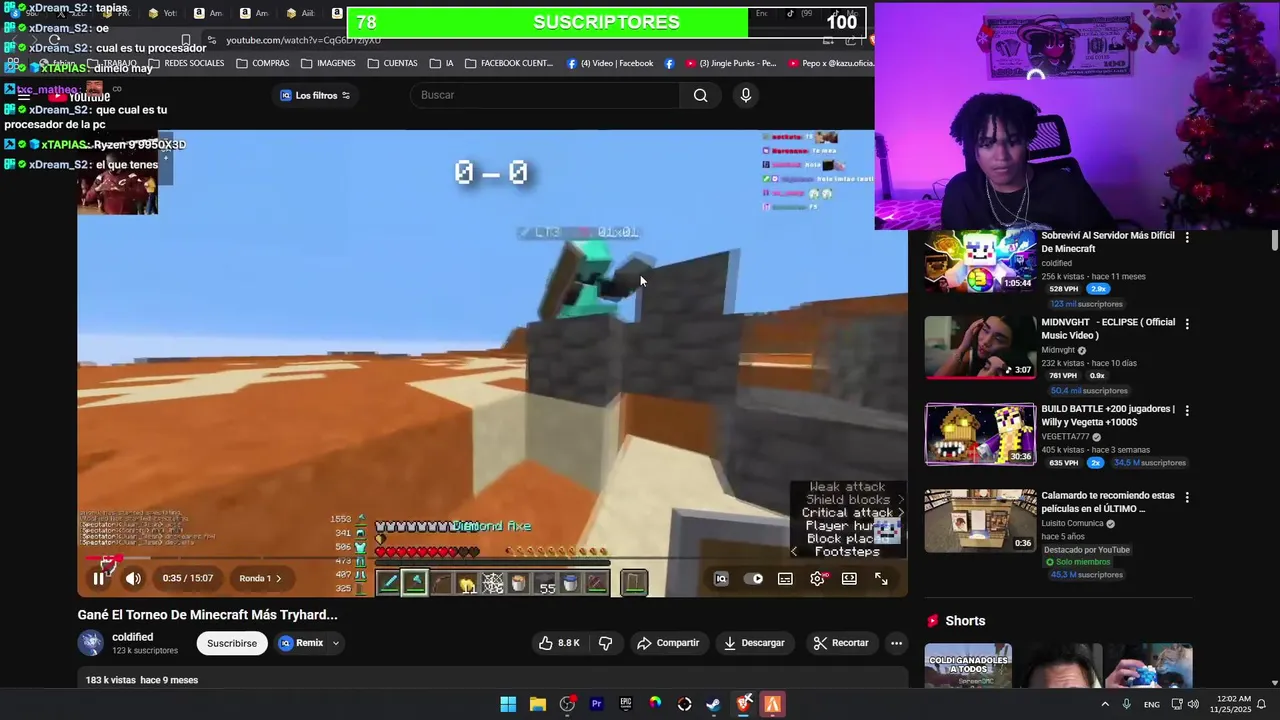The image size is (1280, 720).
Task: Enter fullscreen mode
Action: click(881, 578)
